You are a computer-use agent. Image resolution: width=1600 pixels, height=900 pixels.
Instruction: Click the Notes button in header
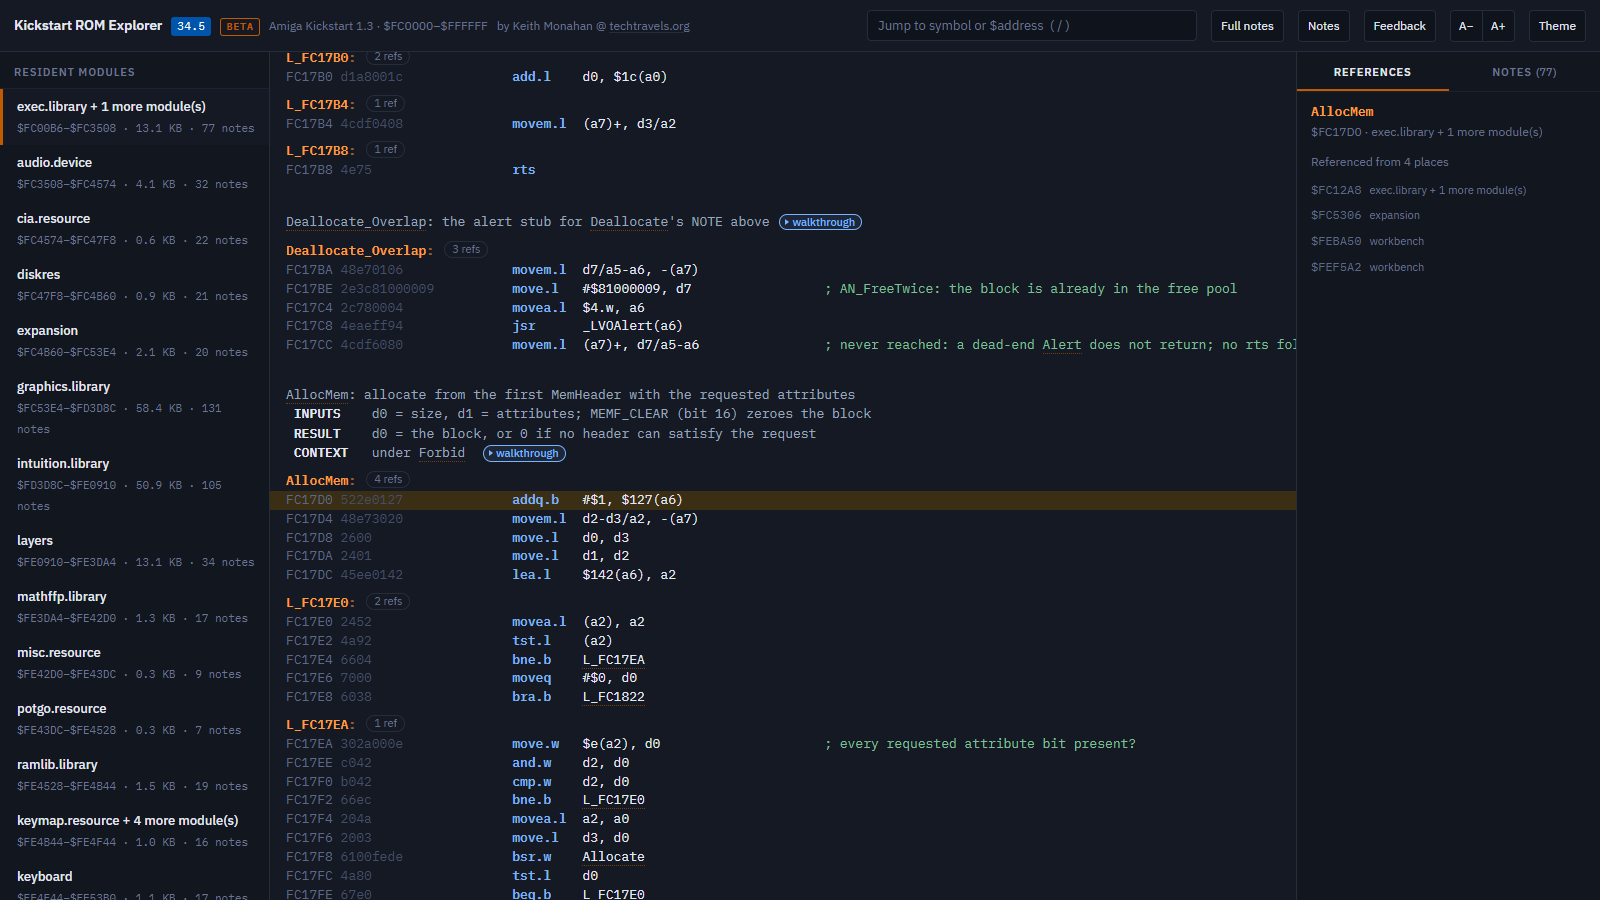pyautogui.click(x=1323, y=26)
